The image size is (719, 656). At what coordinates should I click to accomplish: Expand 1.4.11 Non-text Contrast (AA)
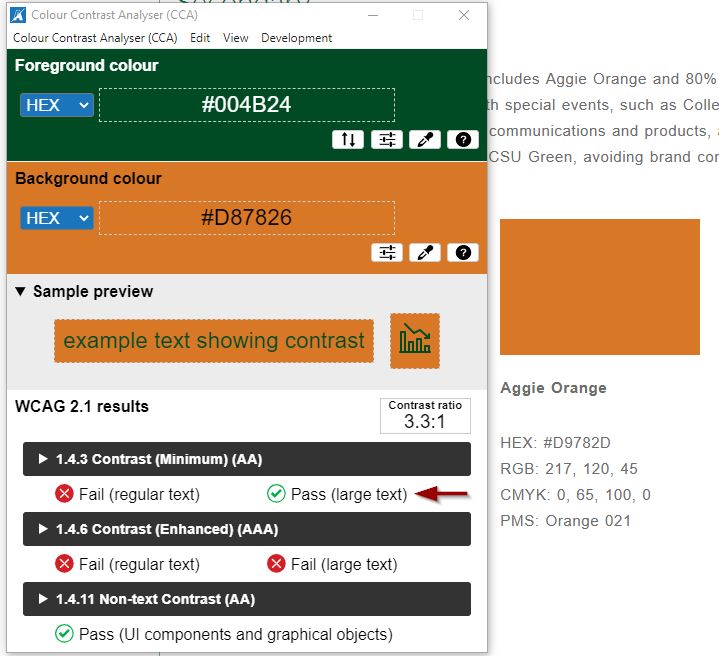pyautogui.click(x=247, y=599)
